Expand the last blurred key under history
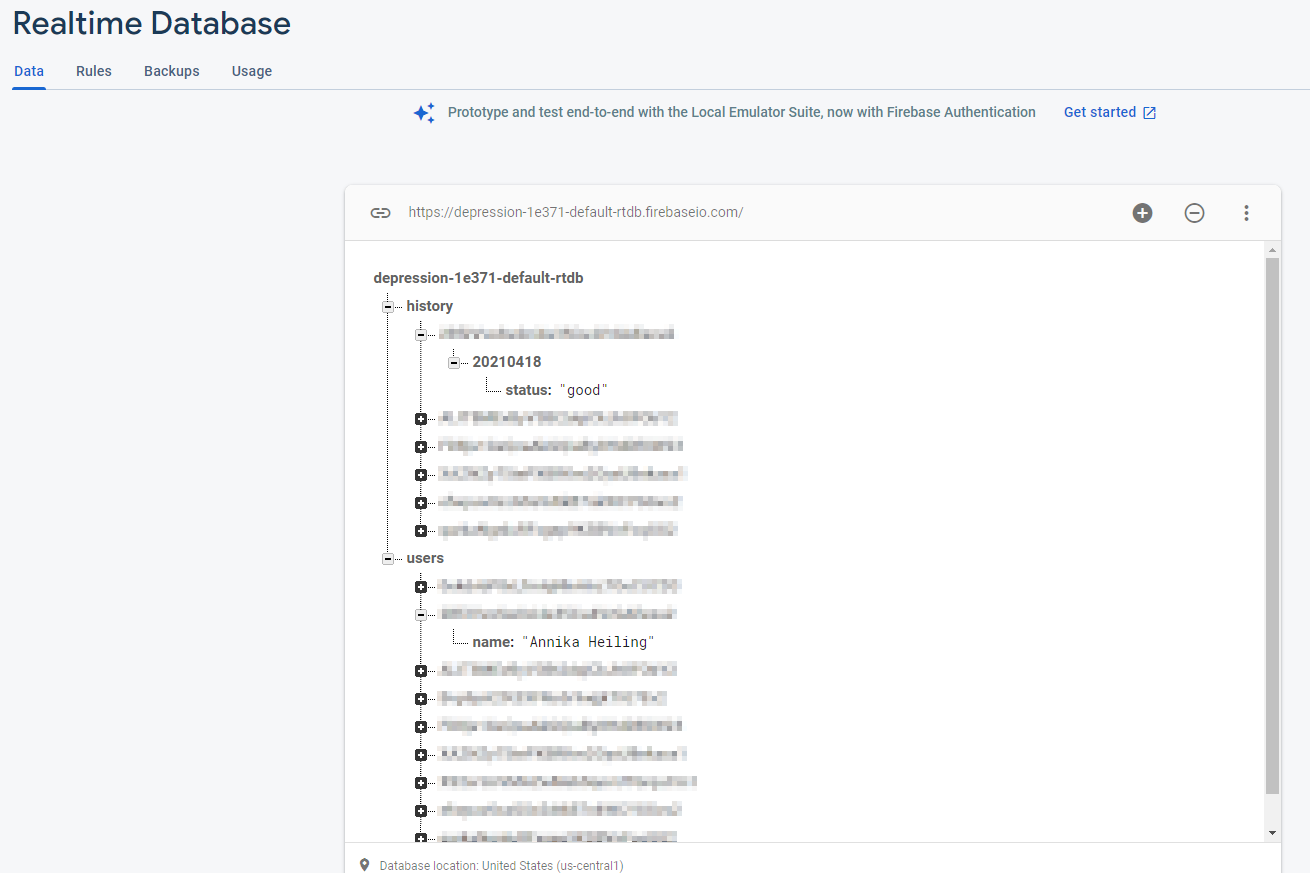Screen dimensions: 1310x873 [420, 531]
